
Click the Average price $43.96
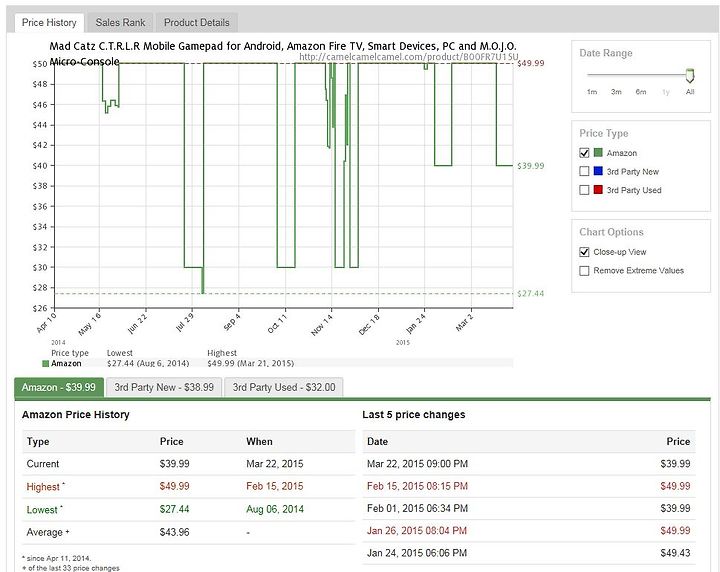pyautogui.click(x=174, y=532)
